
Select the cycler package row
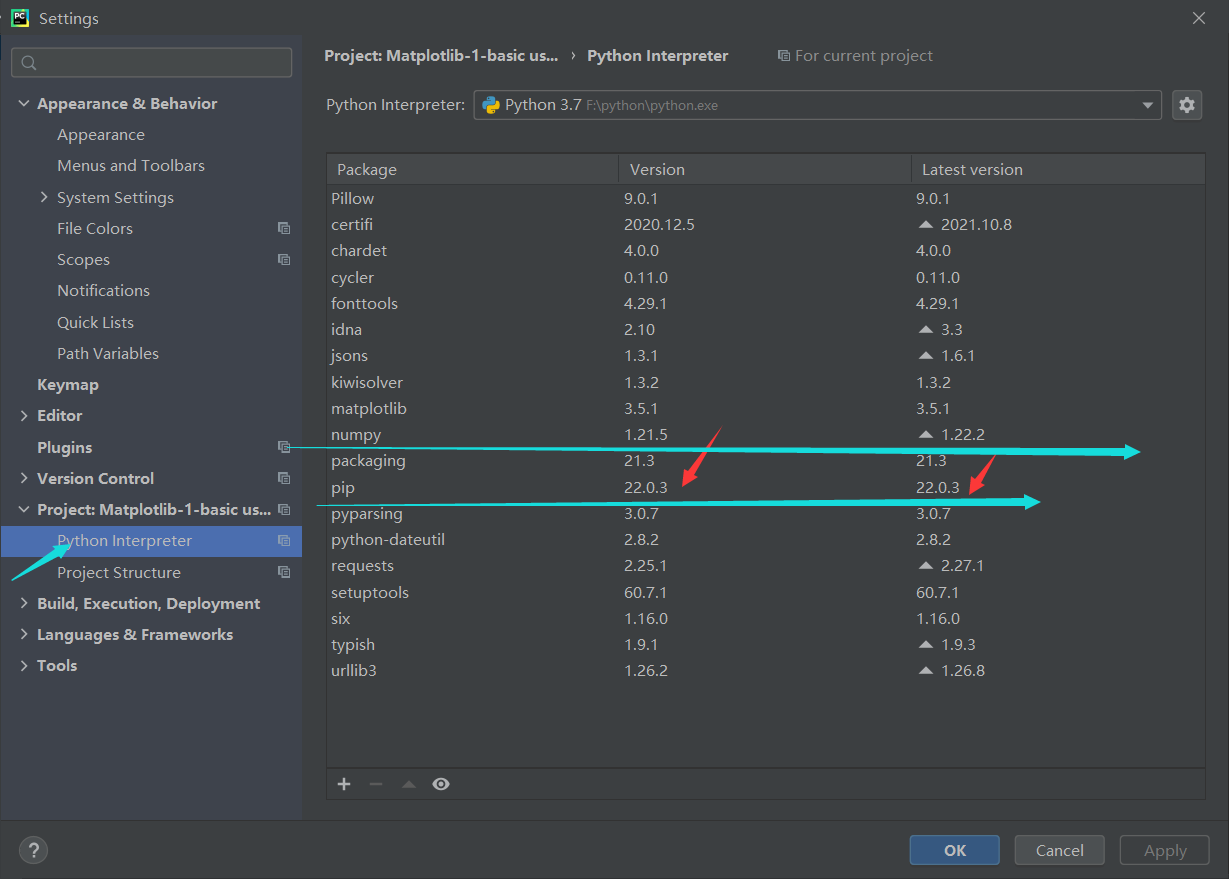[x=766, y=278]
